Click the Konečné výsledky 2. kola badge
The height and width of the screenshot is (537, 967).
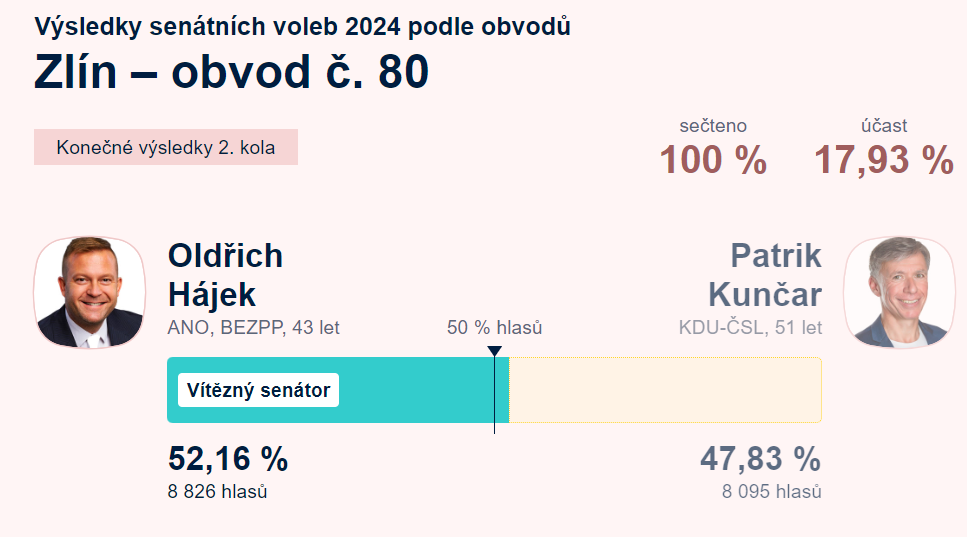166,147
